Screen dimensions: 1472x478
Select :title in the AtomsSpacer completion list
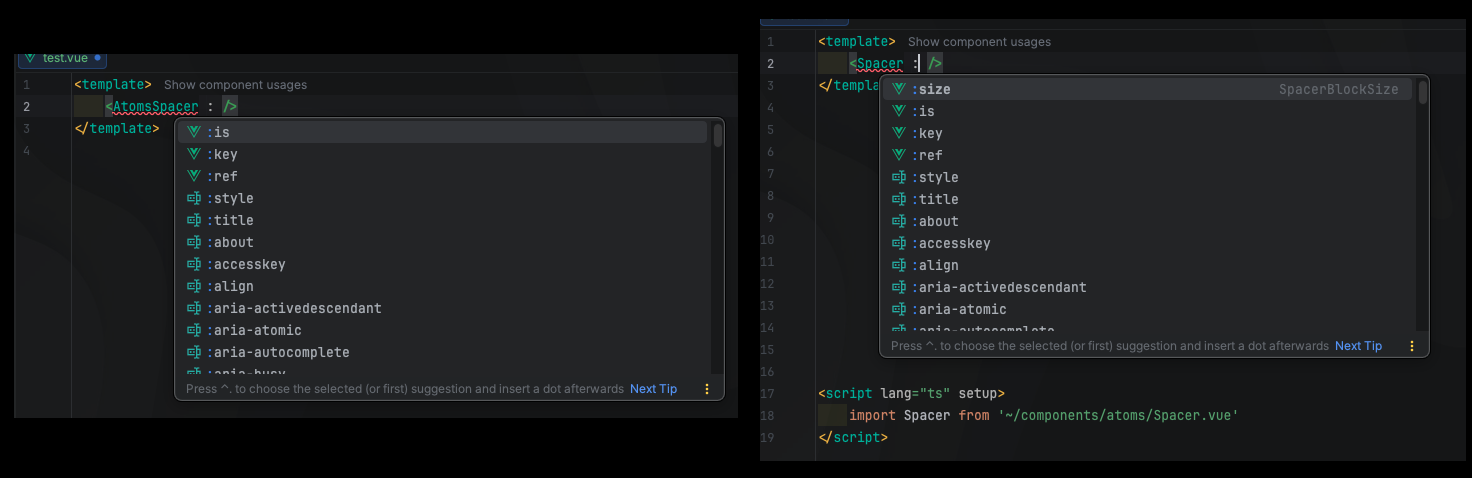233,220
